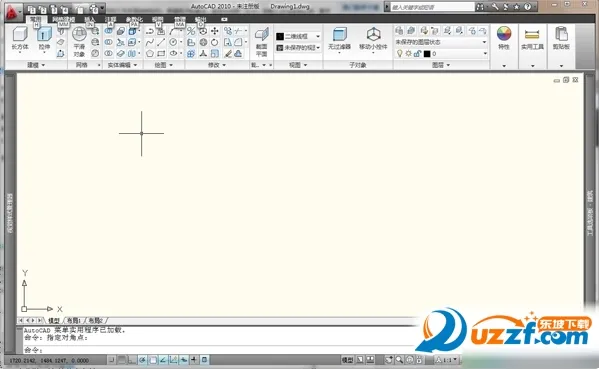
Task: Click Quick View Layouts in status bar
Action: pos(360,359)
